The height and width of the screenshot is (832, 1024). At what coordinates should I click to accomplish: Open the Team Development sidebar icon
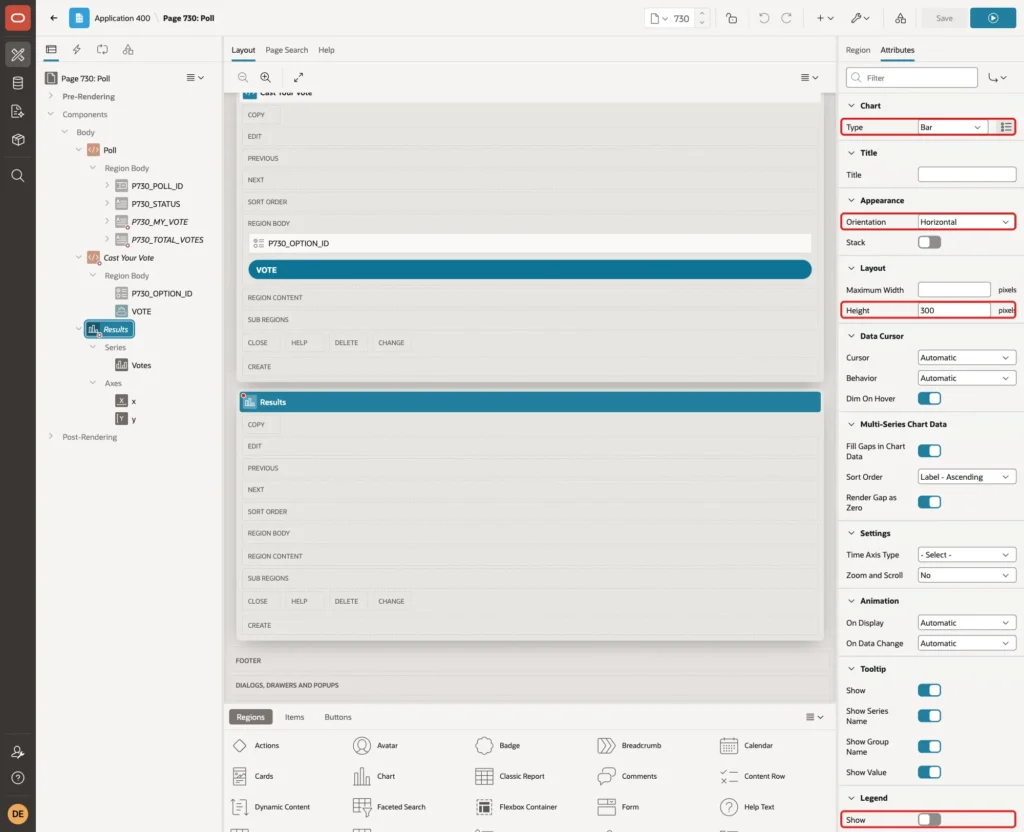[18, 112]
